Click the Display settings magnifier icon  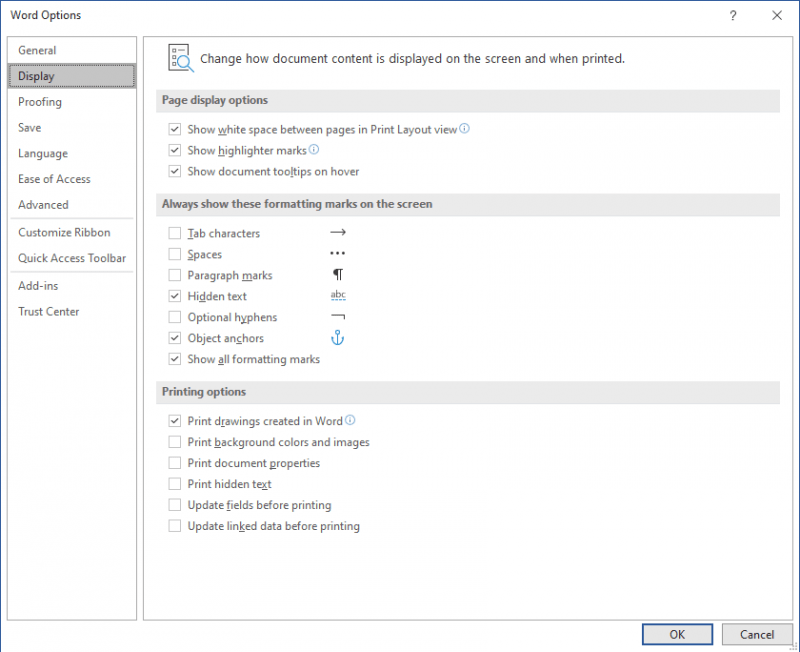pyautogui.click(x=180, y=58)
